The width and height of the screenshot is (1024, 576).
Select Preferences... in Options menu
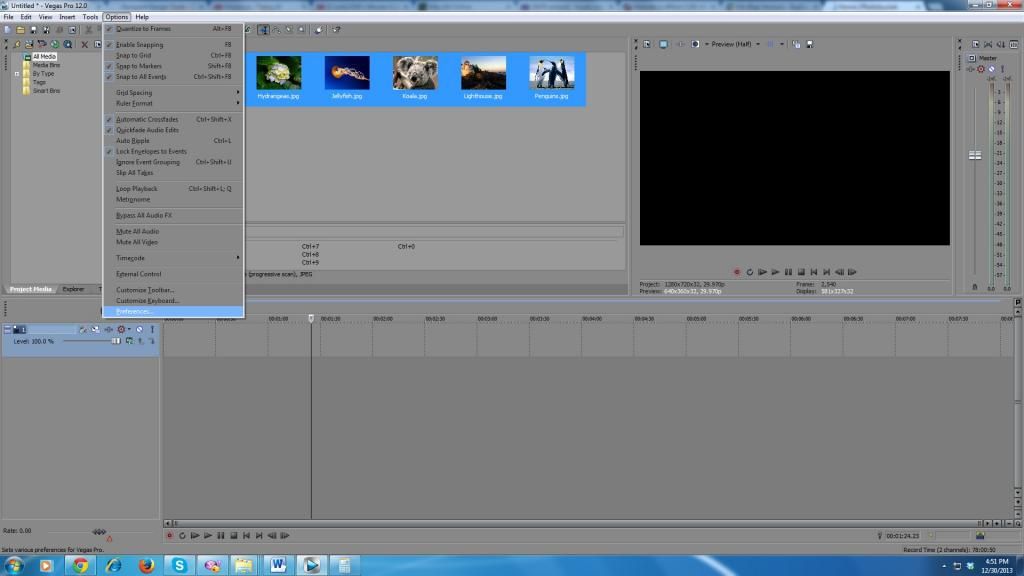coord(173,312)
